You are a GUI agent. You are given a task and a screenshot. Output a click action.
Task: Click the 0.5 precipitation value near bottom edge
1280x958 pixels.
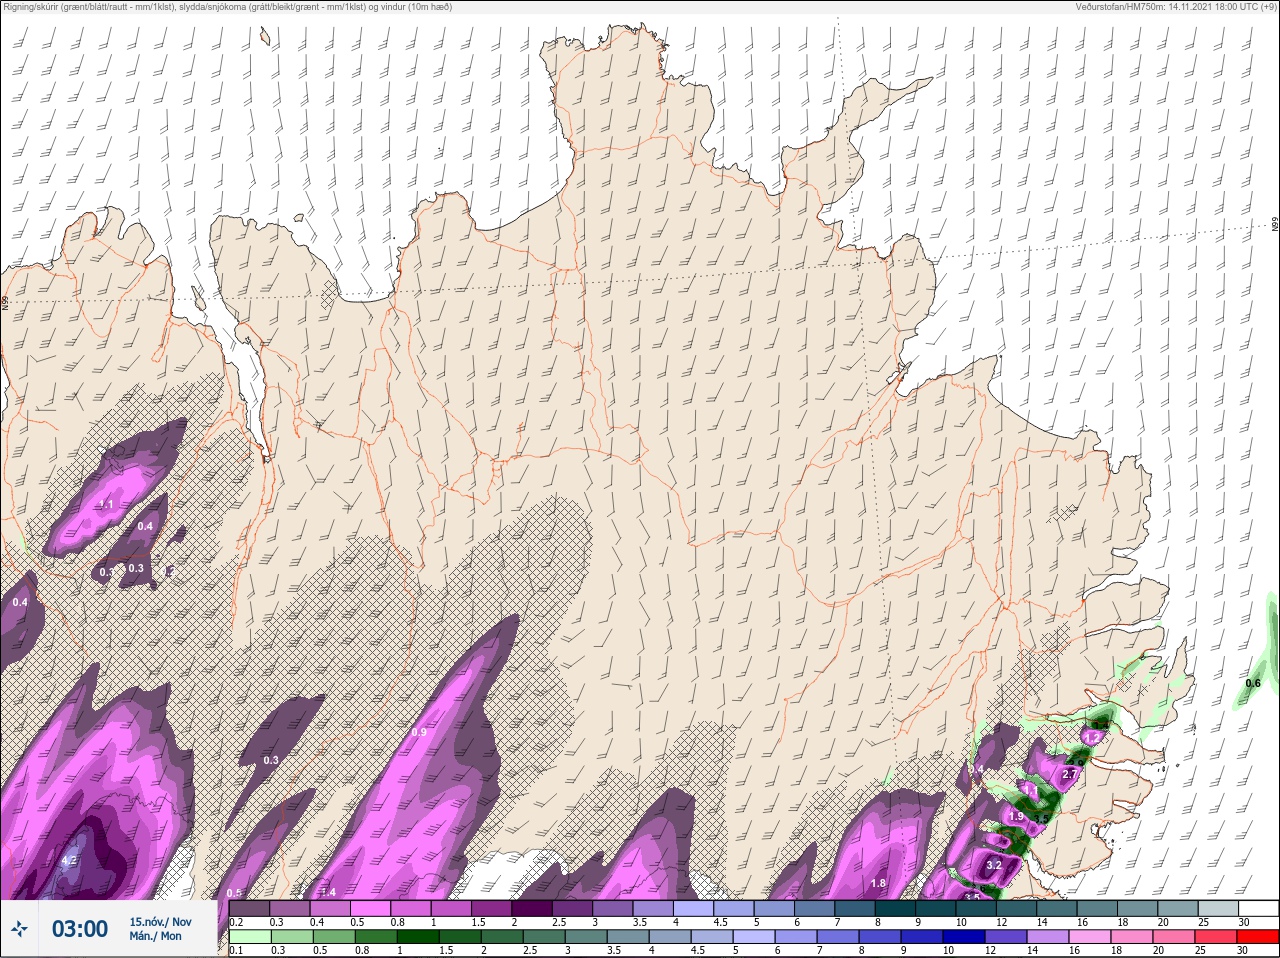(235, 893)
